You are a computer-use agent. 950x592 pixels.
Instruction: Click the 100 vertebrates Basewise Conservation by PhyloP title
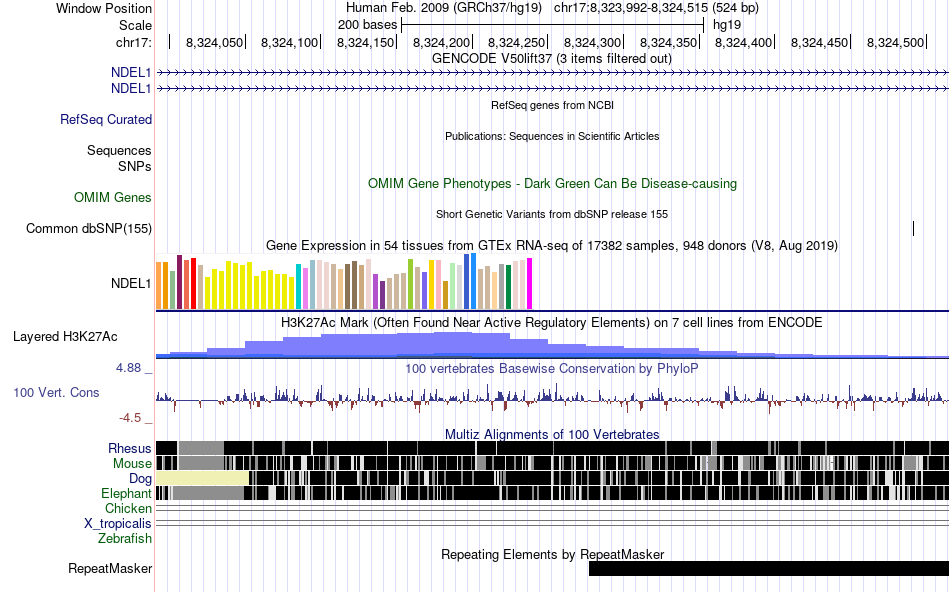(551, 368)
